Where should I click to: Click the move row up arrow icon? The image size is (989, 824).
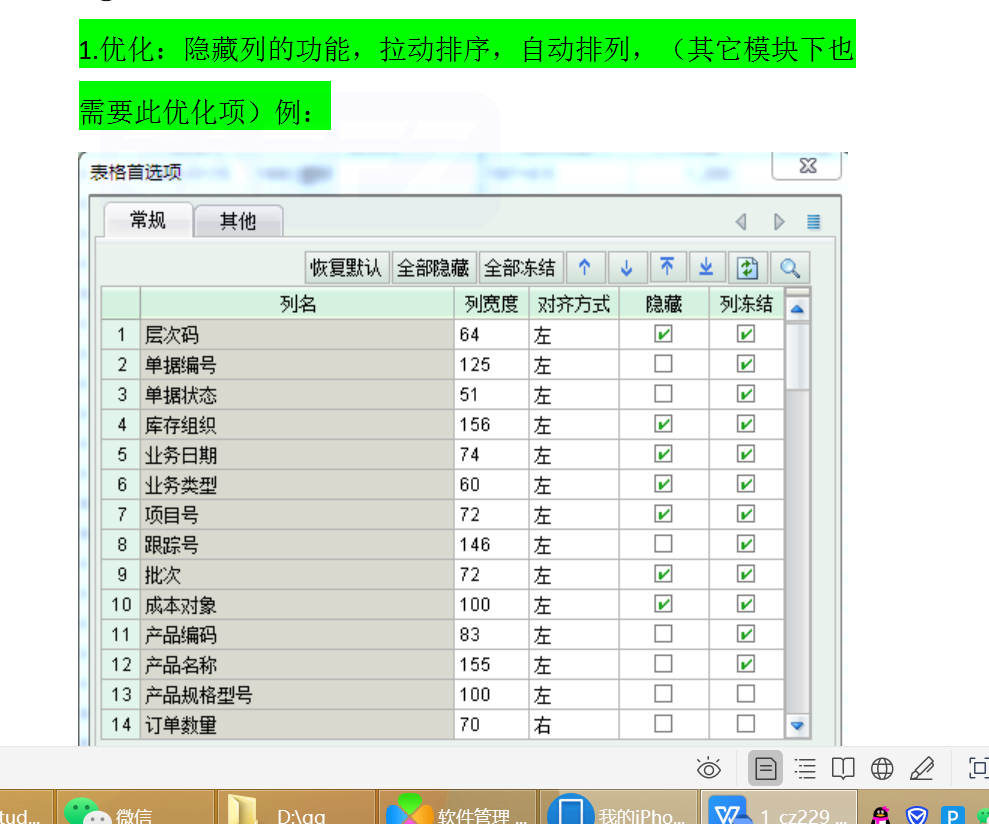coord(585,267)
